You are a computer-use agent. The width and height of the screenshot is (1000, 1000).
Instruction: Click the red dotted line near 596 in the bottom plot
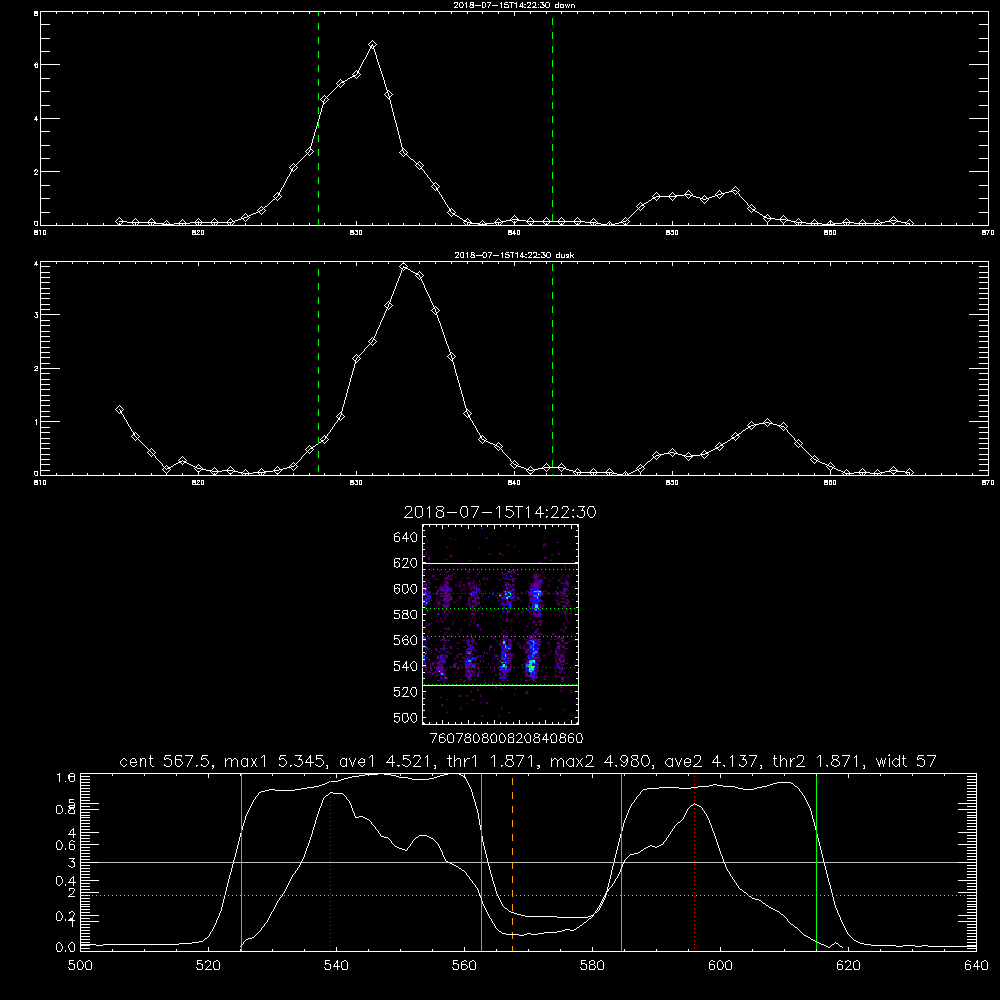694,862
